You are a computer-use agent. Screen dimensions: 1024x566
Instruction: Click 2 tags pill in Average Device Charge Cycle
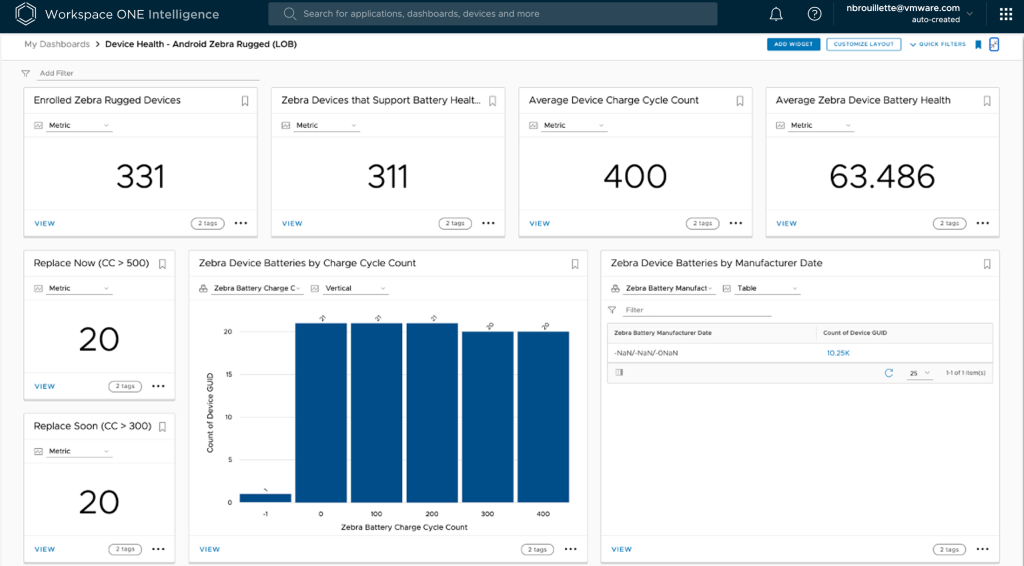point(703,223)
